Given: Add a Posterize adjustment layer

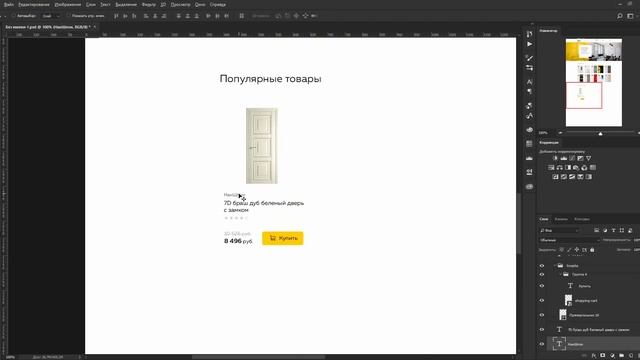Looking at the screenshot, I should (564, 177).
